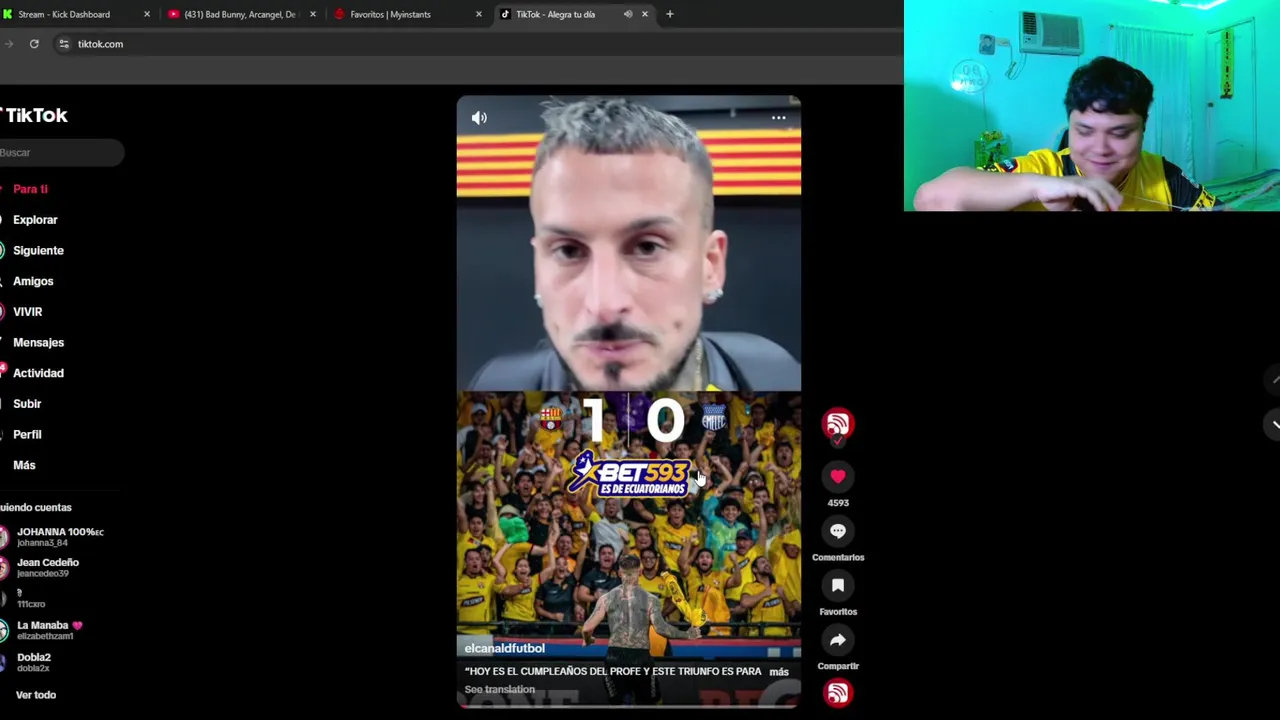
Task: Open Mensajes in the sidebar
Action: click(38, 343)
